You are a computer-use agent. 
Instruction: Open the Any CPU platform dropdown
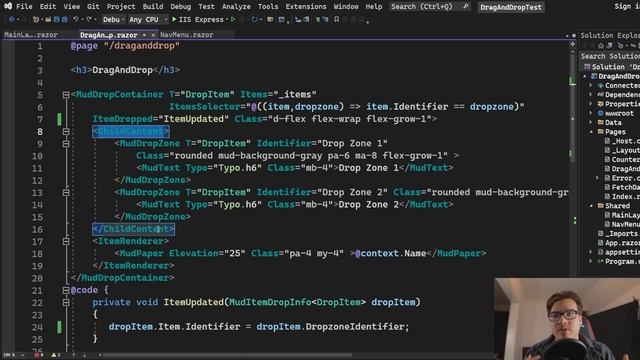coord(148,19)
